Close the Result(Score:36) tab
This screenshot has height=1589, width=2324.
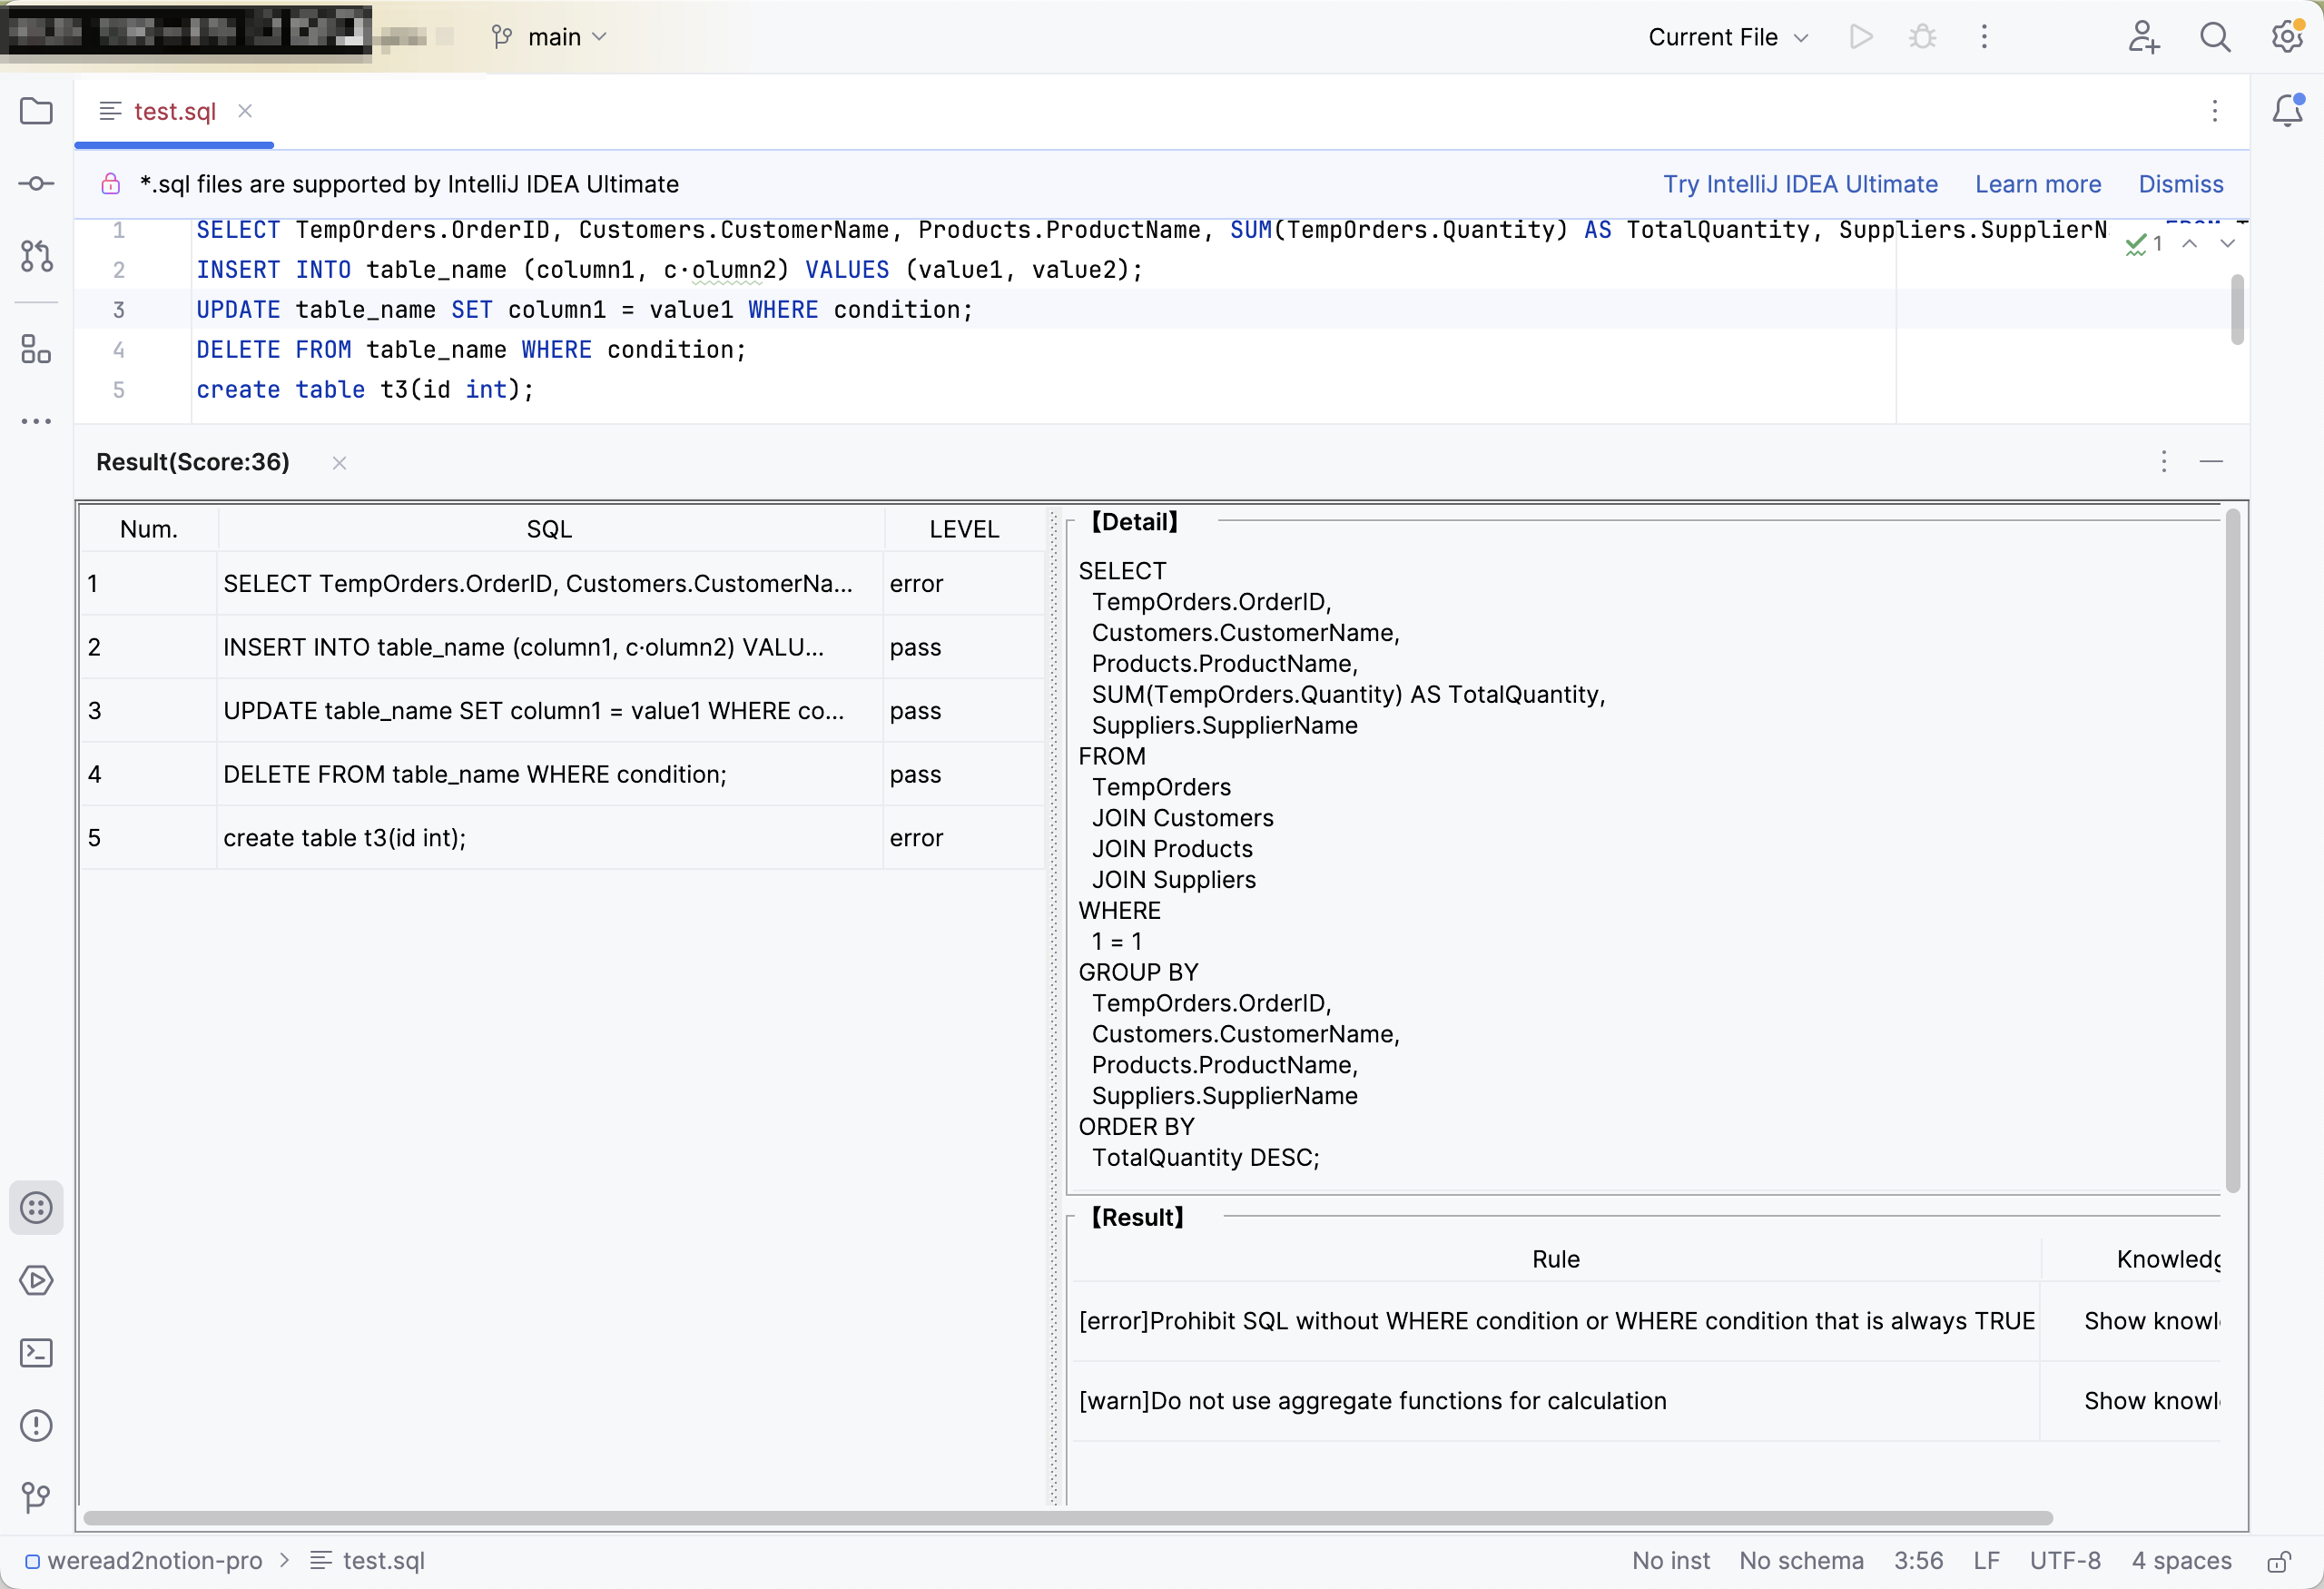[x=340, y=462]
